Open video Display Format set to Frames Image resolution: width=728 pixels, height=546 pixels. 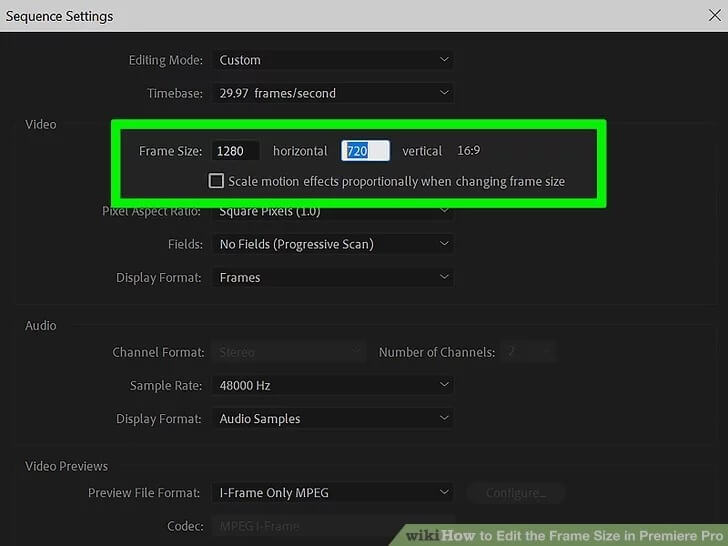pos(333,278)
